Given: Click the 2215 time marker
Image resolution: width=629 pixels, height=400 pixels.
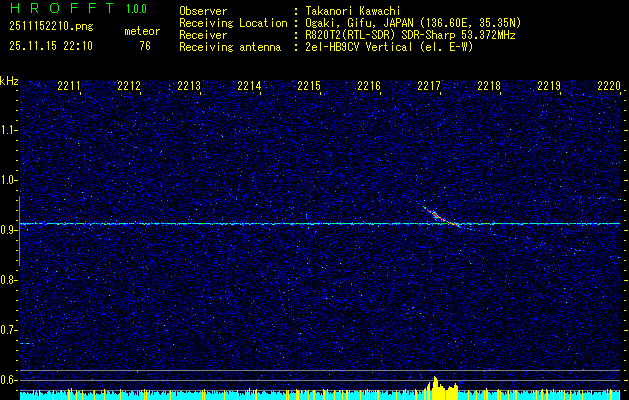Looking at the screenshot, I should (309, 86).
